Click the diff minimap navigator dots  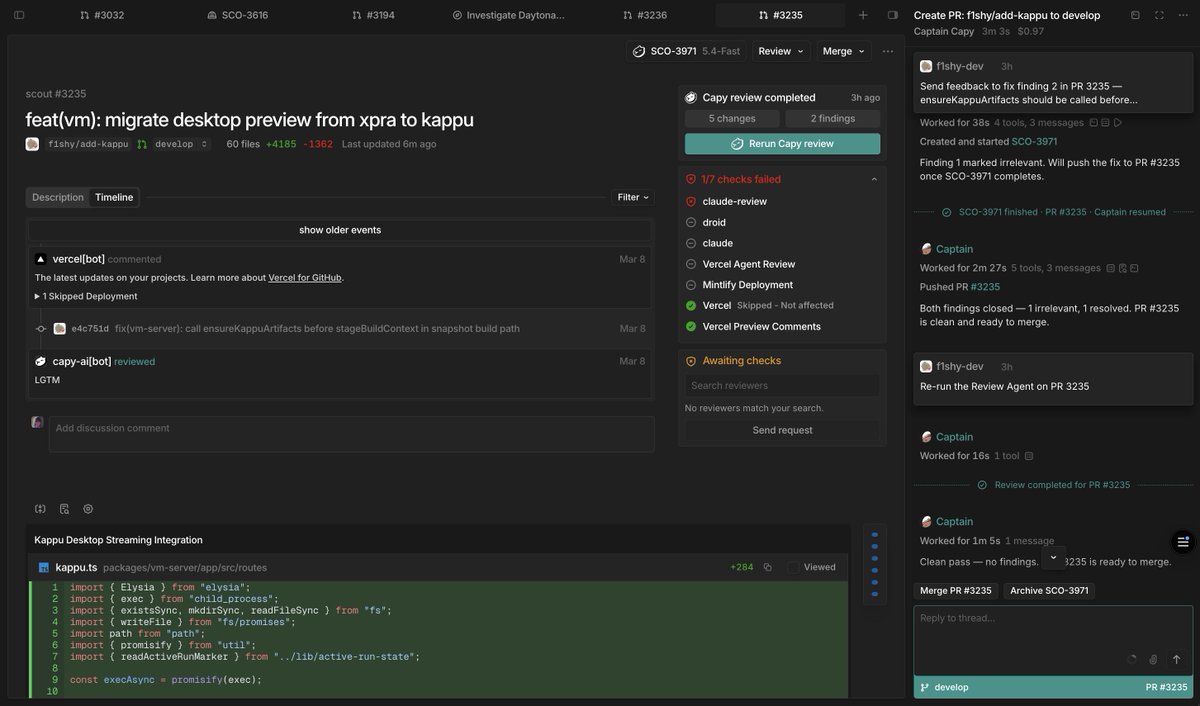click(874, 565)
